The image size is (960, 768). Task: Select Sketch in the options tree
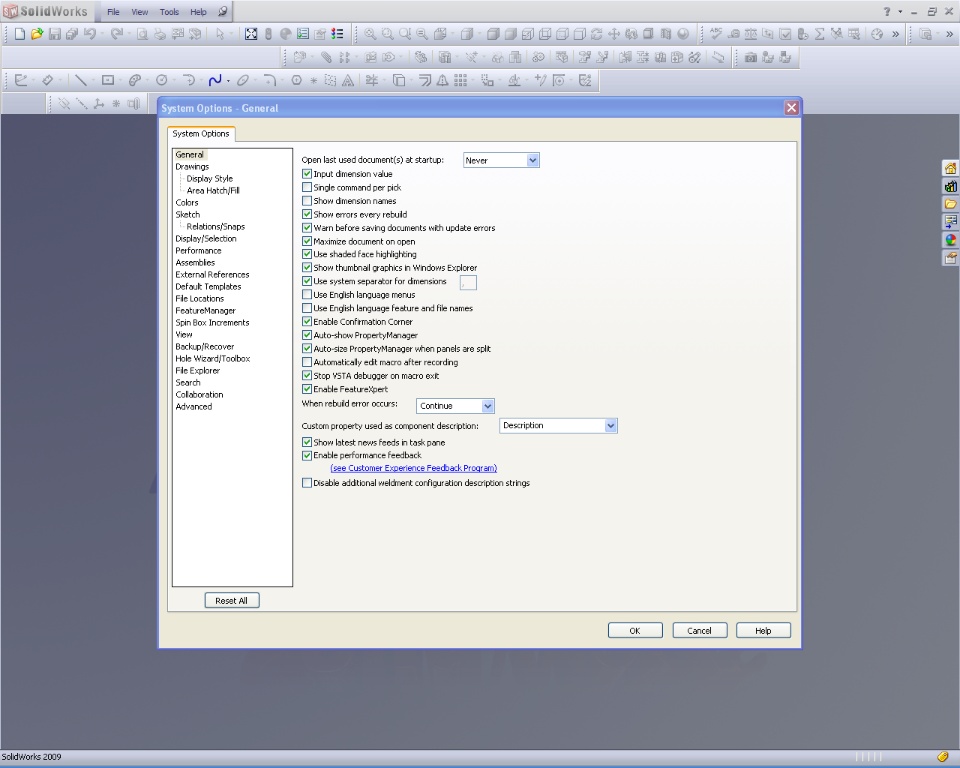(x=187, y=214)
